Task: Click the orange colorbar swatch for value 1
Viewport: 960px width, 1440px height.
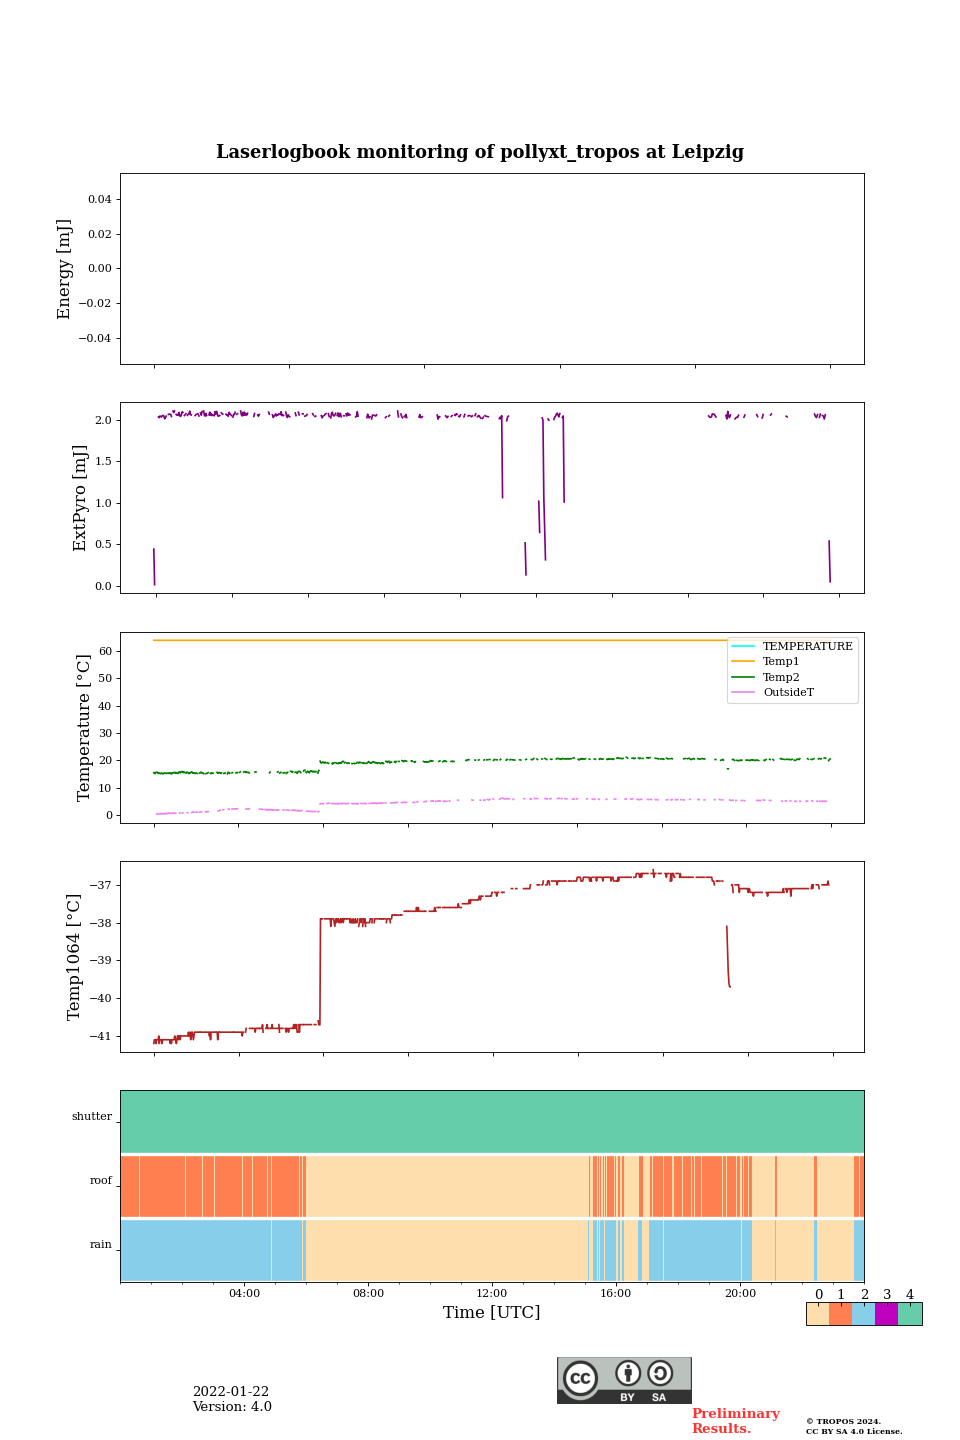Action: coord(840,1314)
